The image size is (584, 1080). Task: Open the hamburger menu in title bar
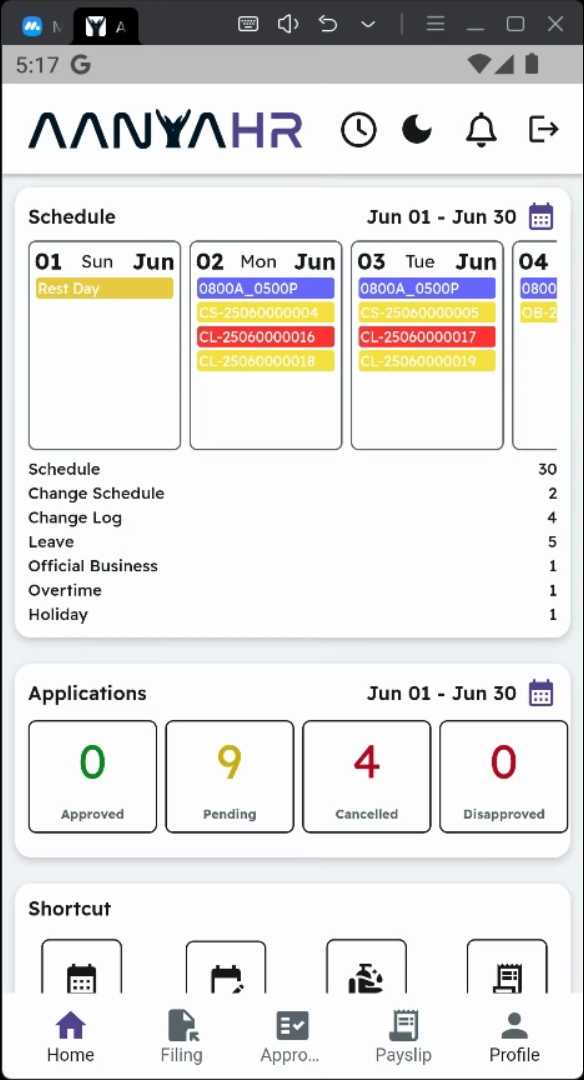point(435,24)
